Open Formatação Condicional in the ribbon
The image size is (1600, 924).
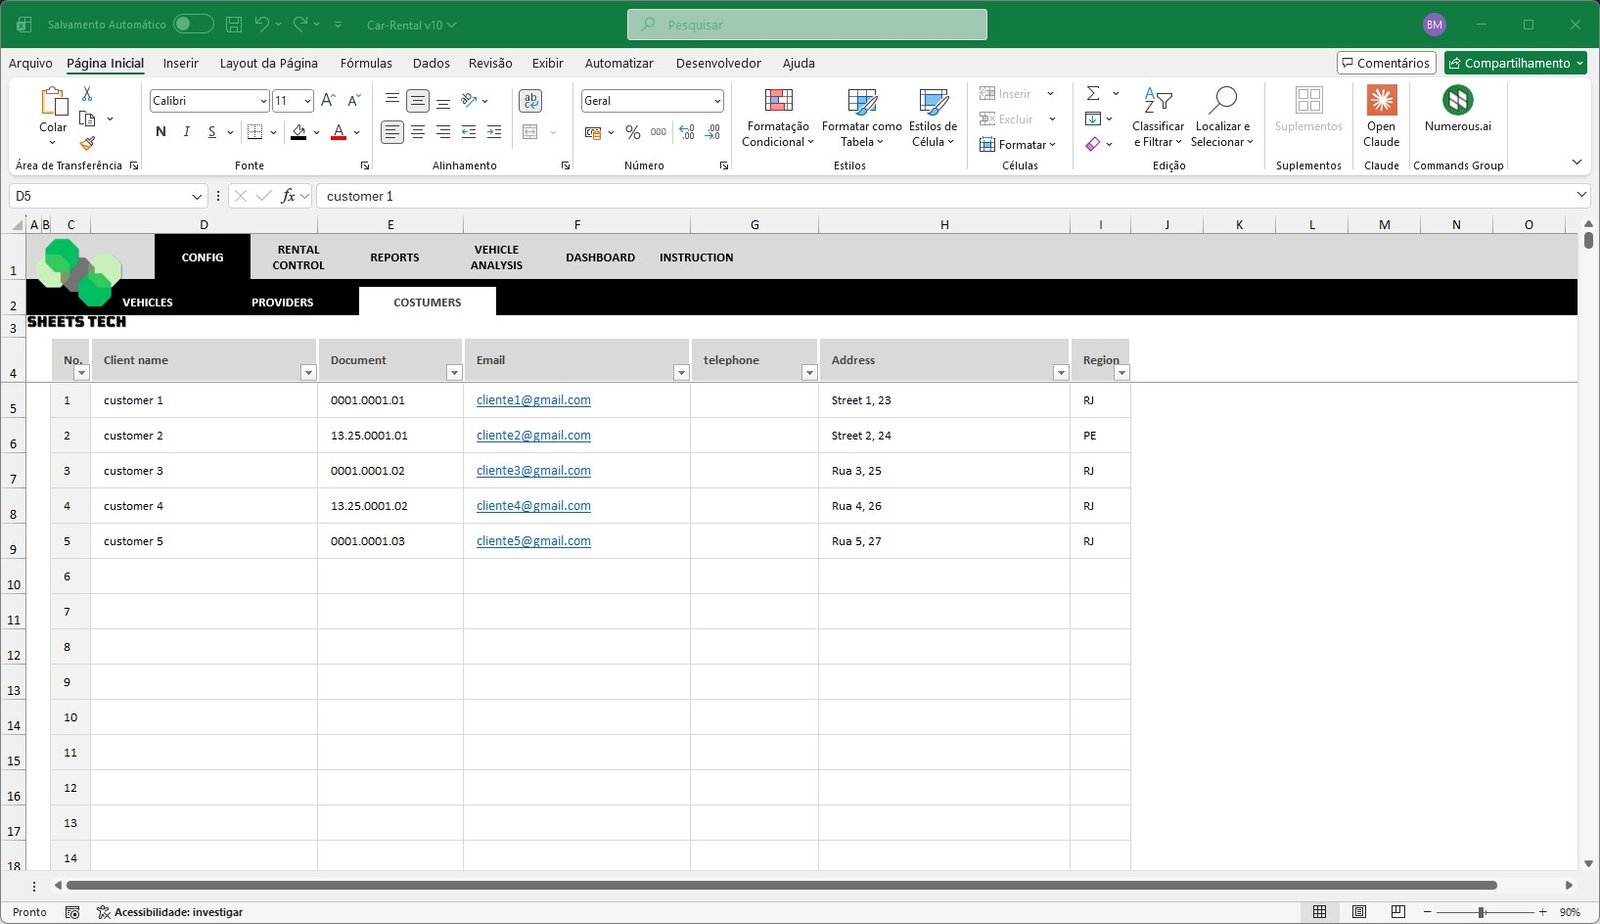click(x=778, y=117)
